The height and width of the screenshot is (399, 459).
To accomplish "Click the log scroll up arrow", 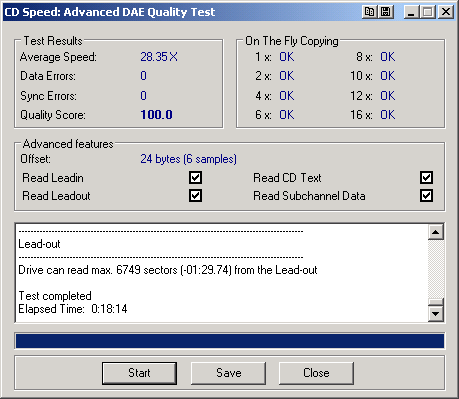I will pyautogui.click(x=436, y=232).
